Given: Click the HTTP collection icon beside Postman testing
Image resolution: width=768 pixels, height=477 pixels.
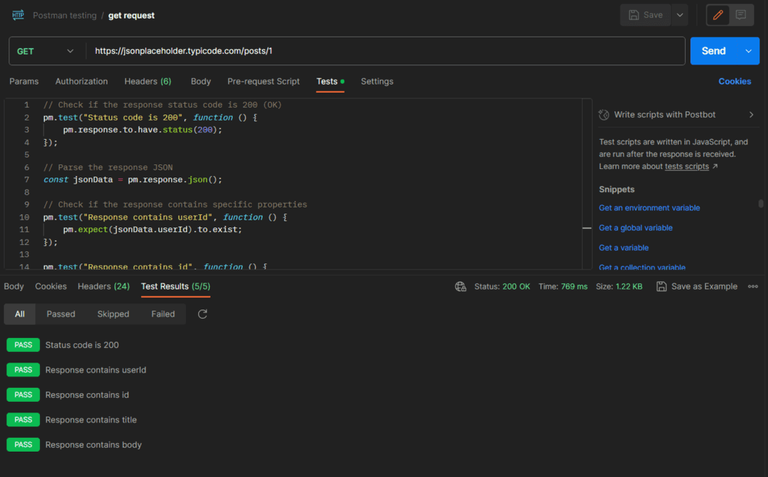Looking at the screenshot, I should click(x=18, y=15).
